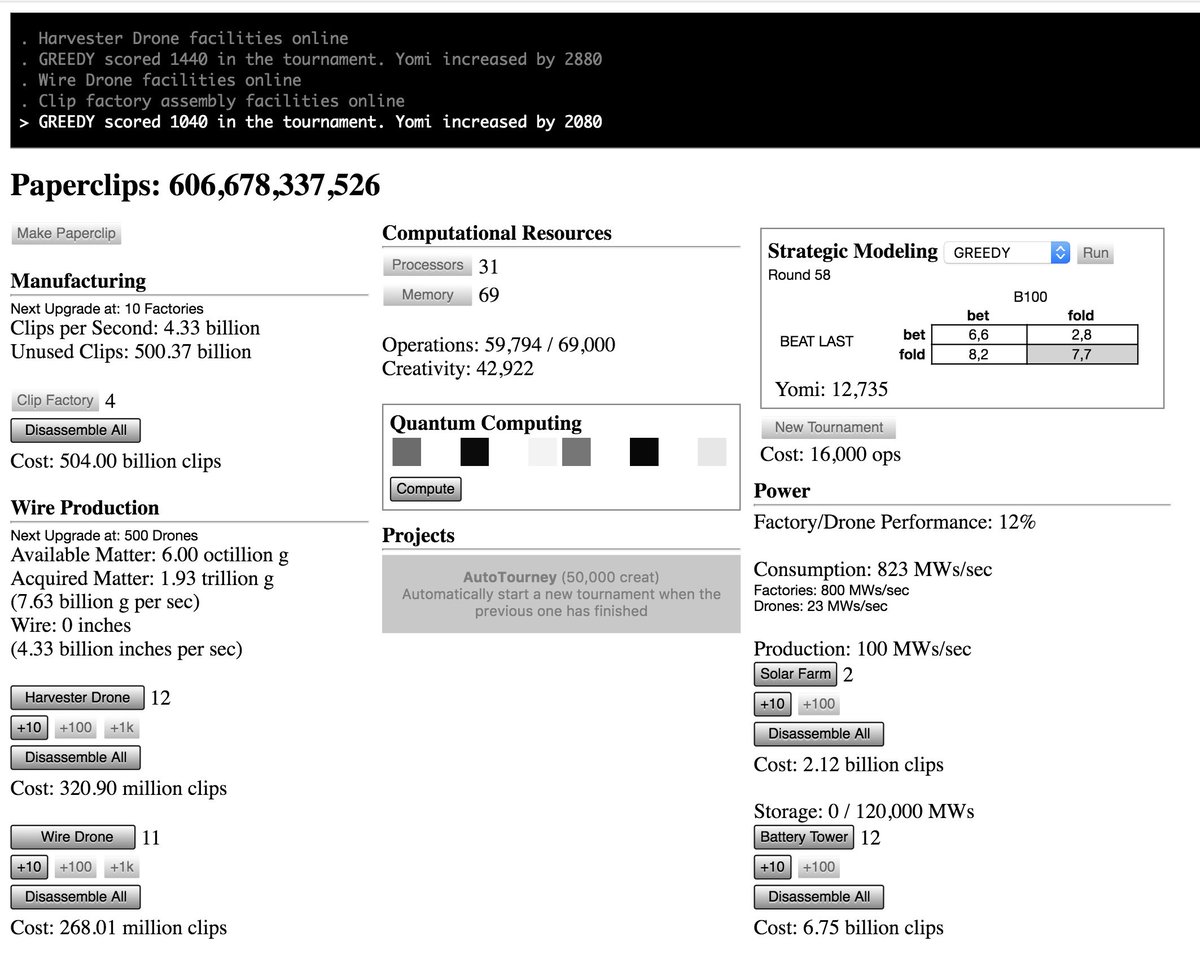This screenshot has width=1200, height=976.
Task: Add 10 Solar Farms
Action: click(772, 704)
